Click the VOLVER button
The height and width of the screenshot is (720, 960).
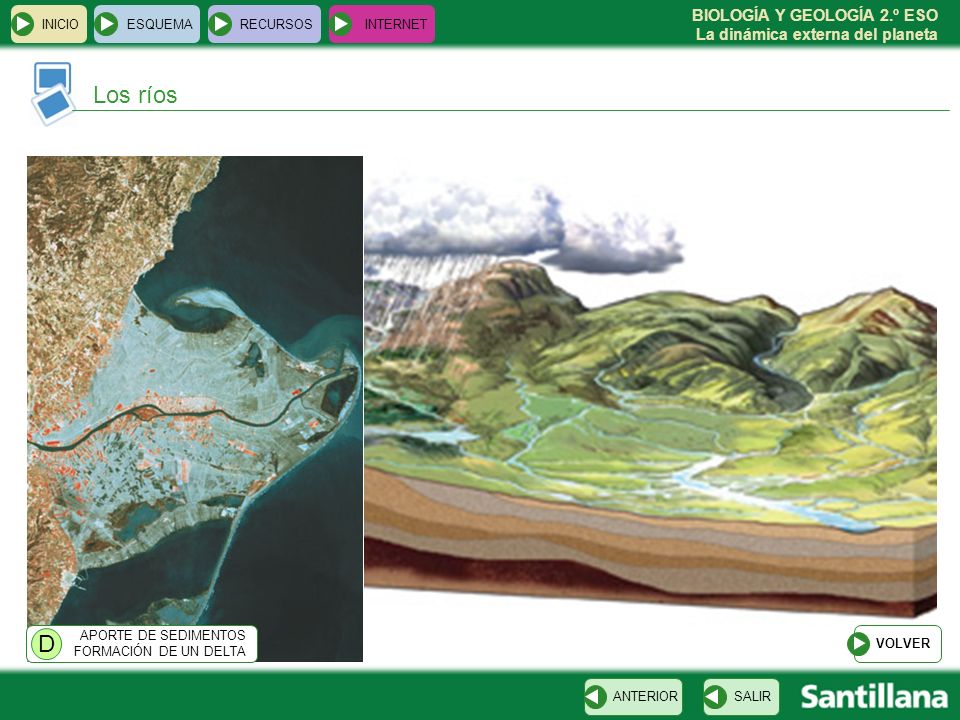pos(894,643)
